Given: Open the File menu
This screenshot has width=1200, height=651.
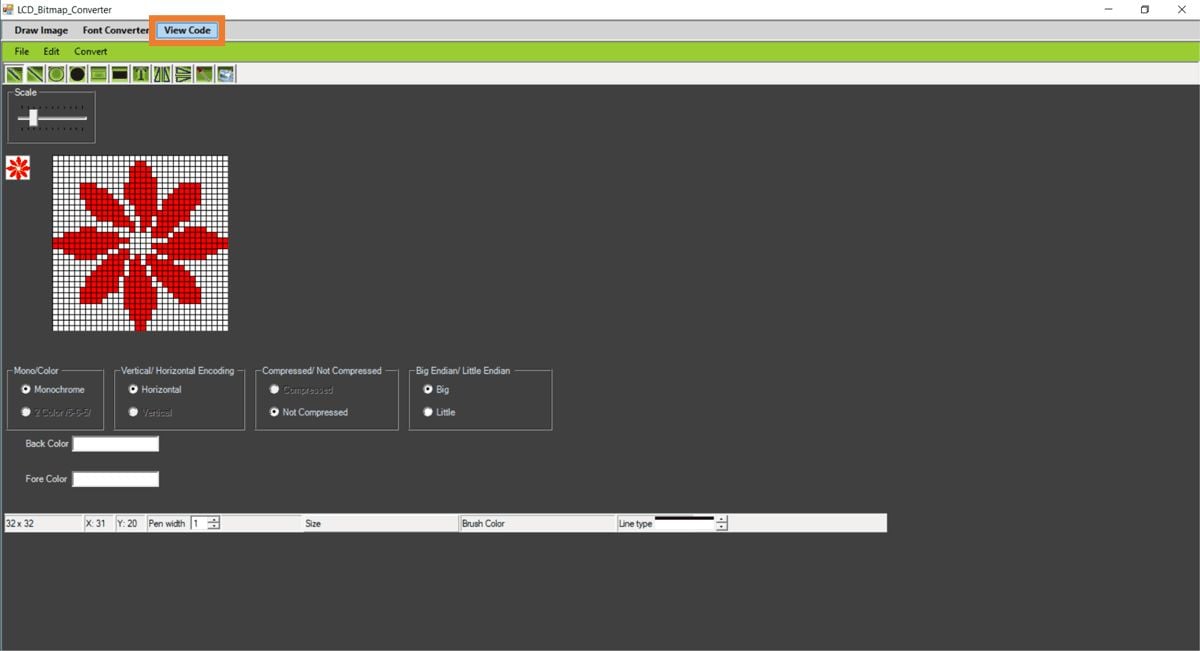Looking at the screenshot, I should pyautogui.click(x=22, y=51).
